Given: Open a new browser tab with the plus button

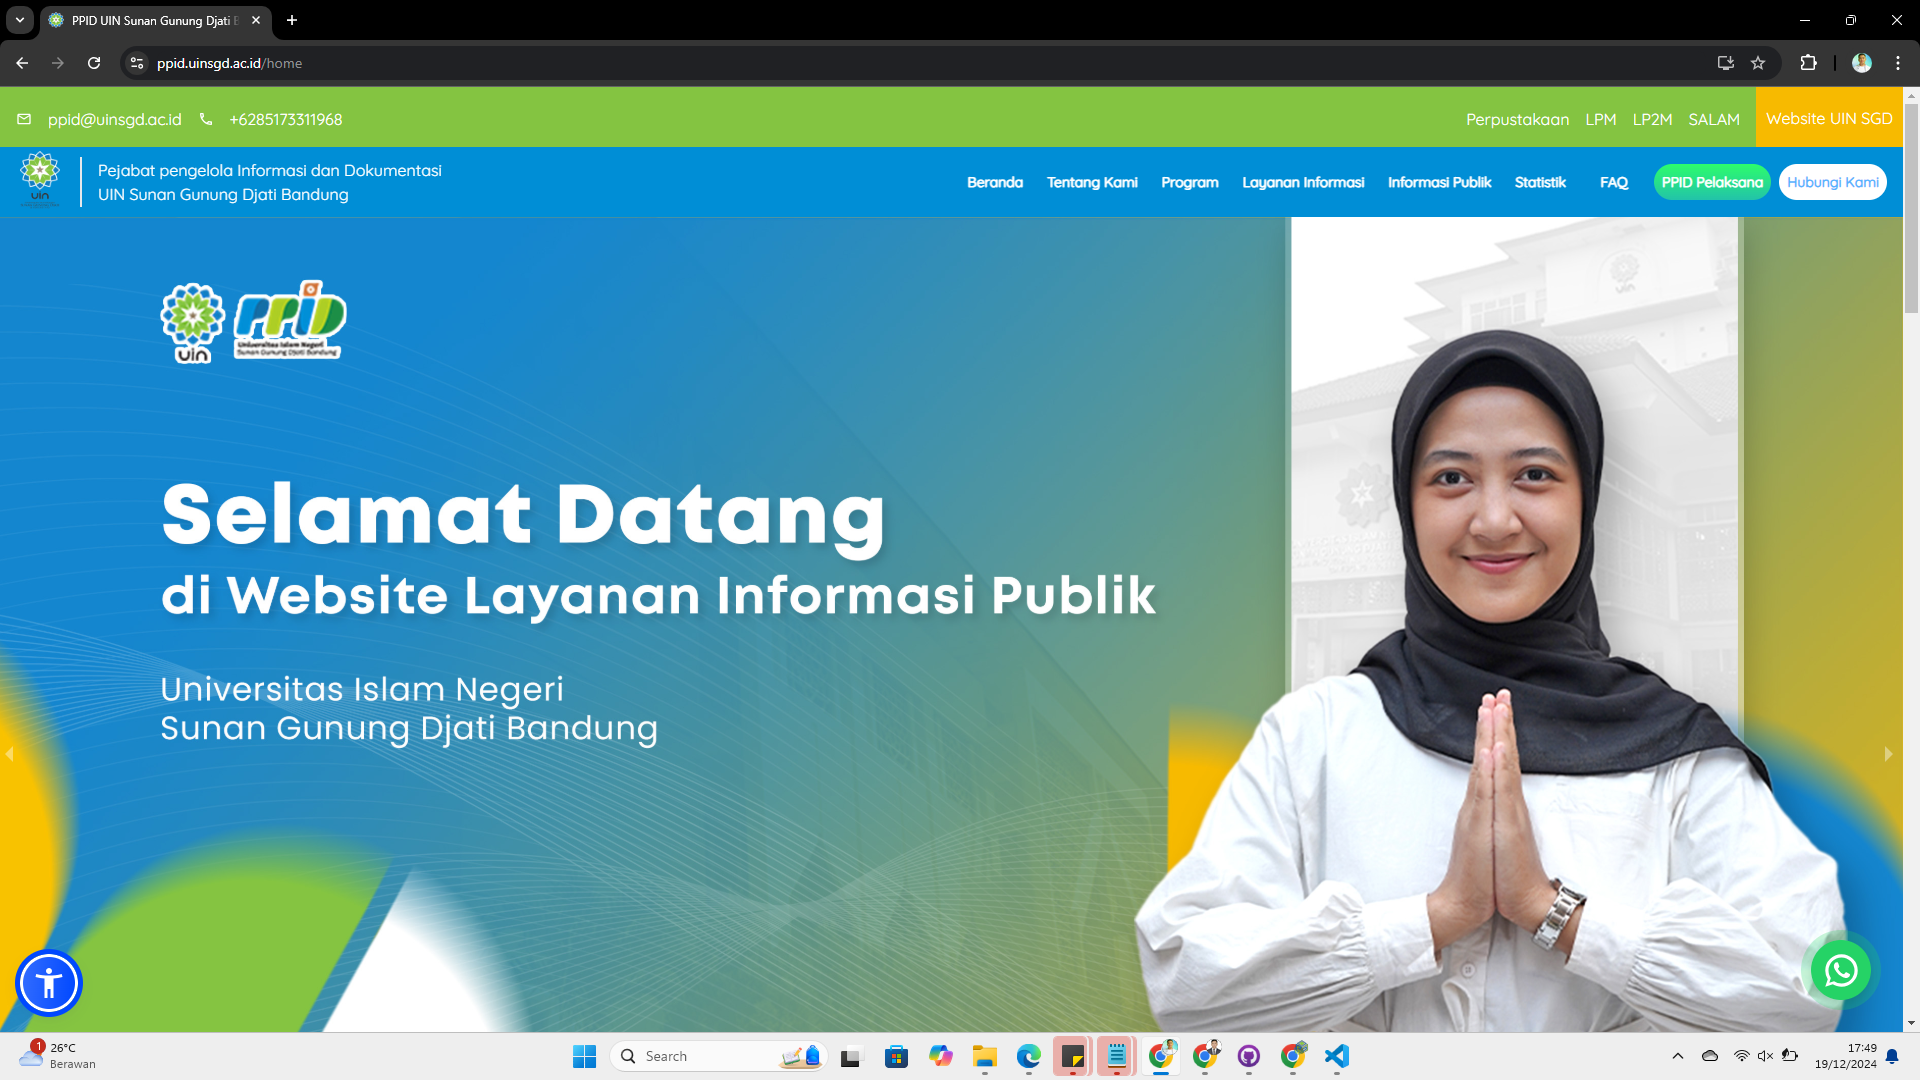Looking at the screenshot, I should pyautogui.click(x=292, y=20).
